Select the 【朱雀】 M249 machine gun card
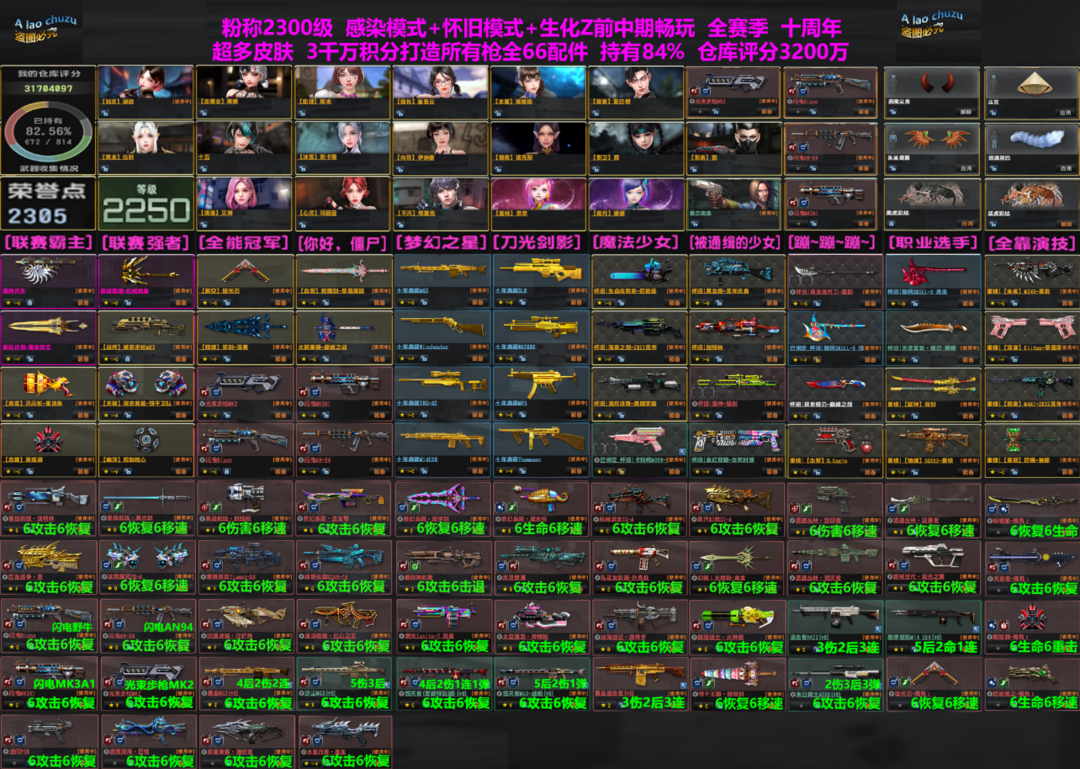Image resolution: width=1080 pixels, height=769 pixels. [1032, 281]
